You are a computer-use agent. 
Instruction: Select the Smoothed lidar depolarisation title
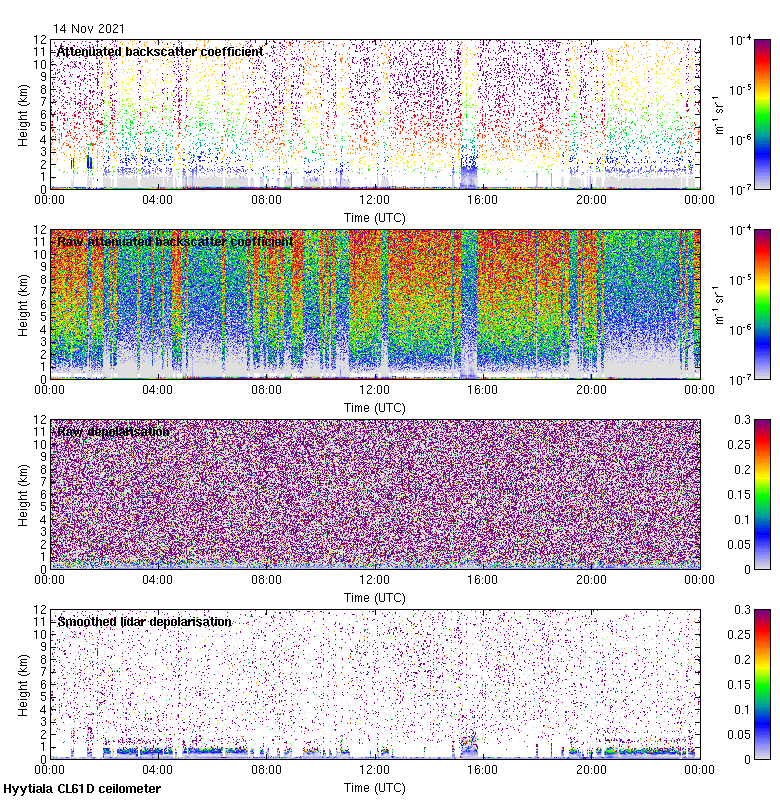click(x=144, y=621)
